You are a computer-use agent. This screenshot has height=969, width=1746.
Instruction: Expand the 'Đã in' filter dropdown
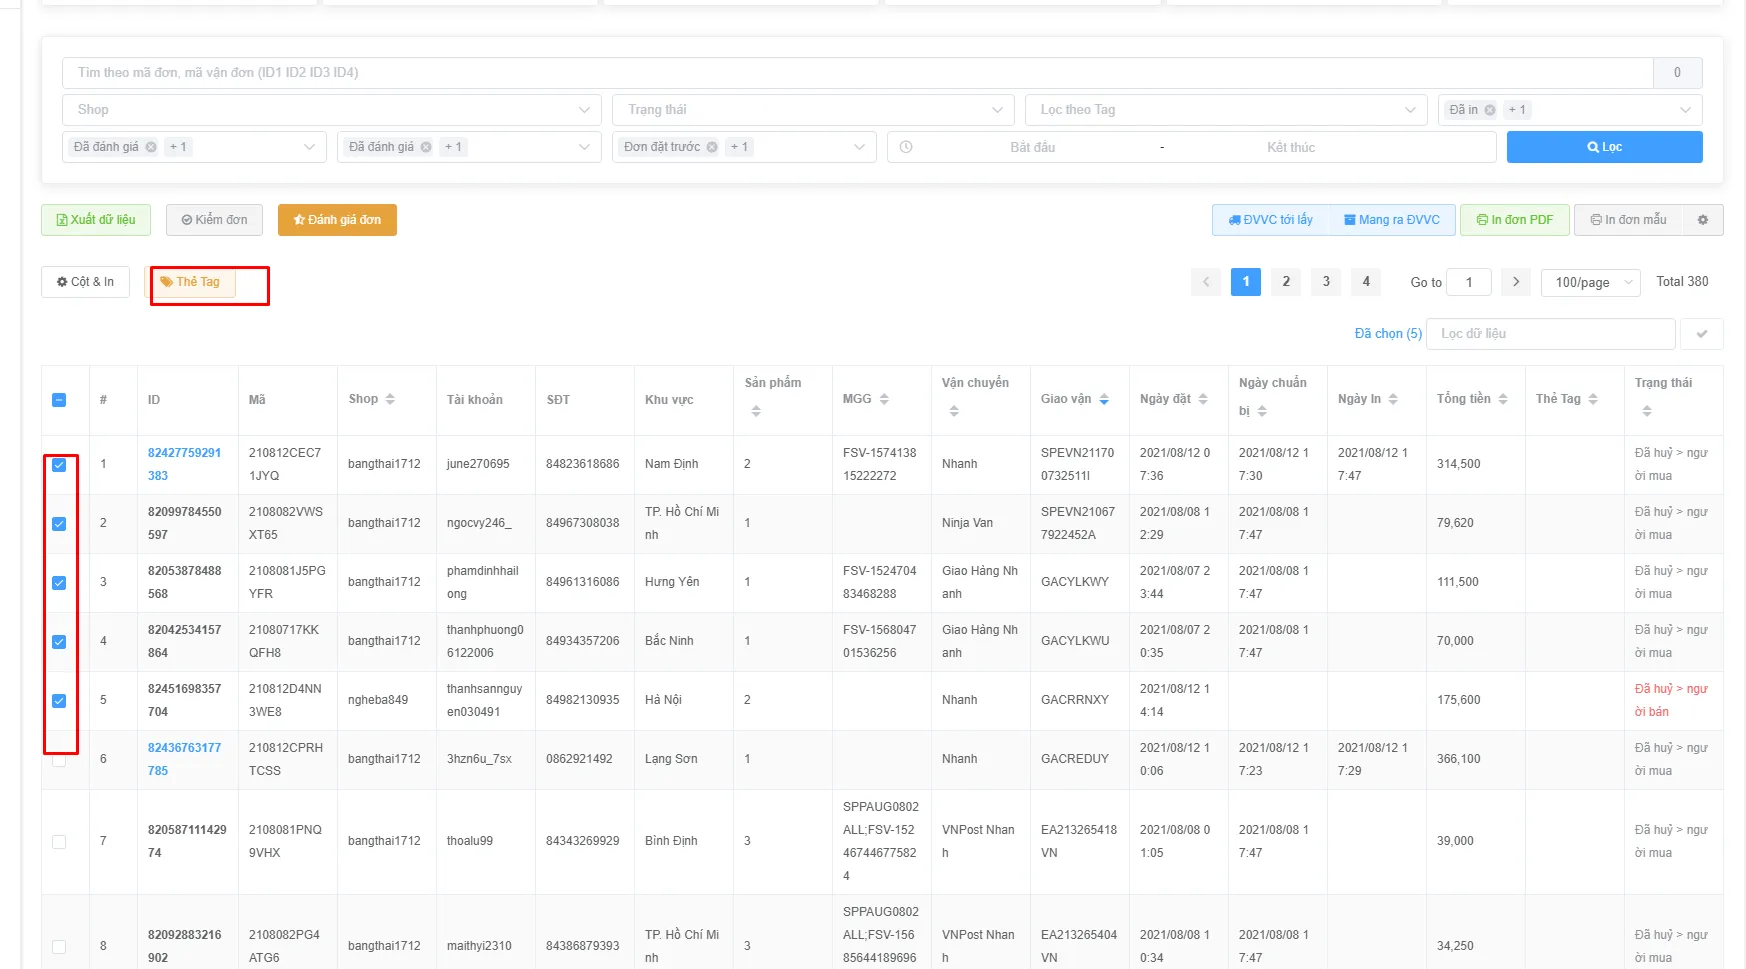(x=1685, y=110)
